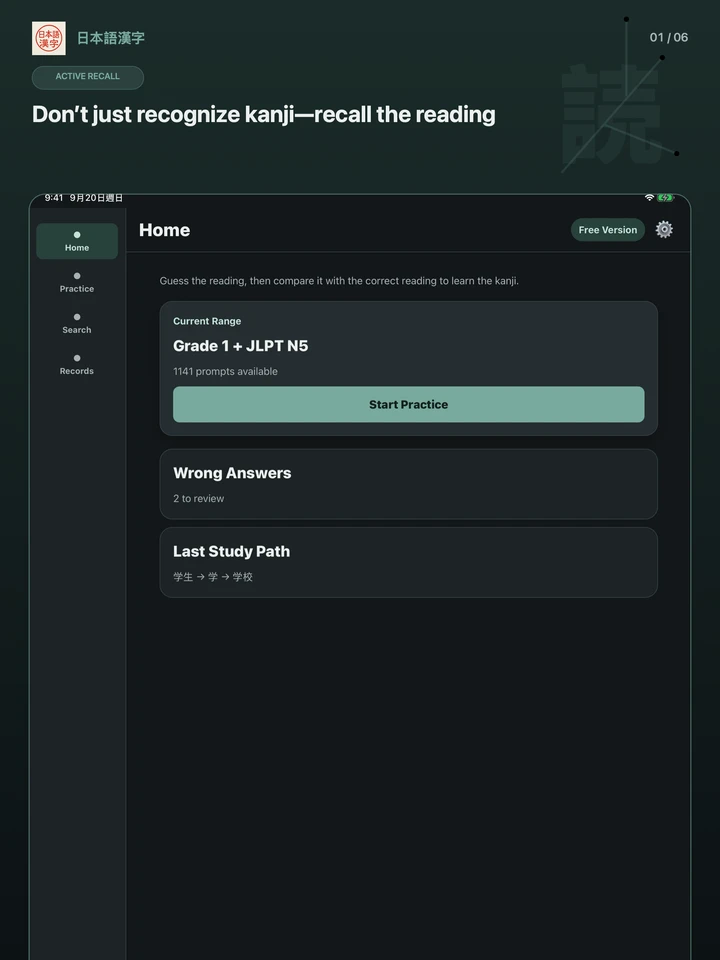This screenshot has height=960, width=720.
Task: Open the Last Study Path card
Action: pos(408,563)
